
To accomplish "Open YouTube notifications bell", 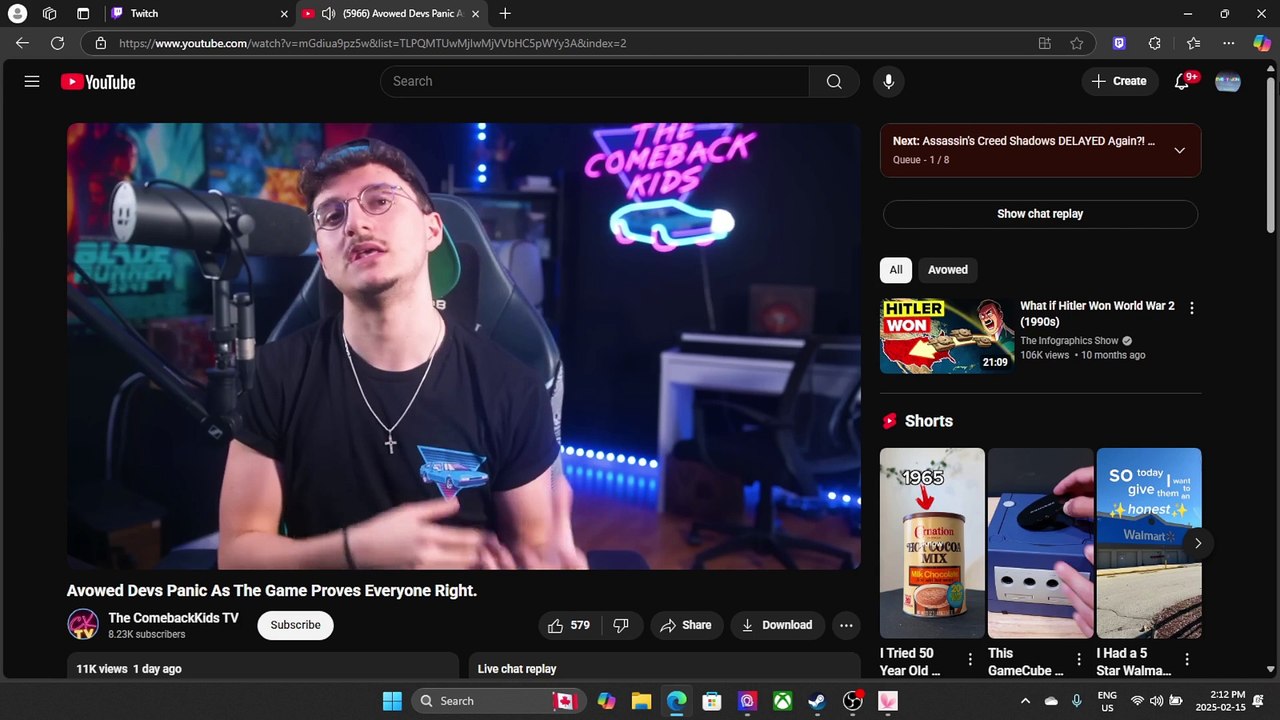I will pyautogui.click(x=1182, y=82).
